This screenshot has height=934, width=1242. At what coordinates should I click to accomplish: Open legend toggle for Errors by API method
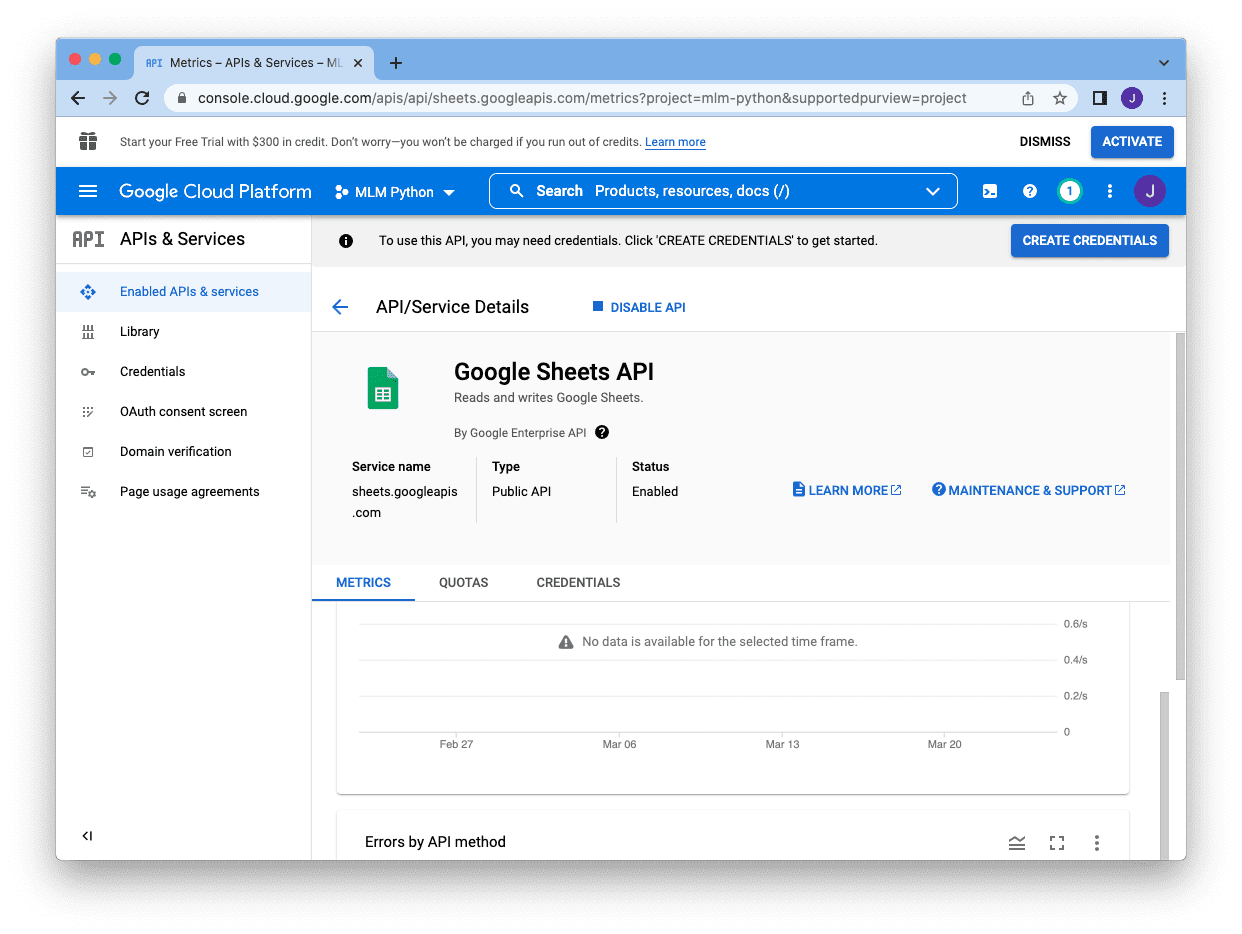[1017, 843]
